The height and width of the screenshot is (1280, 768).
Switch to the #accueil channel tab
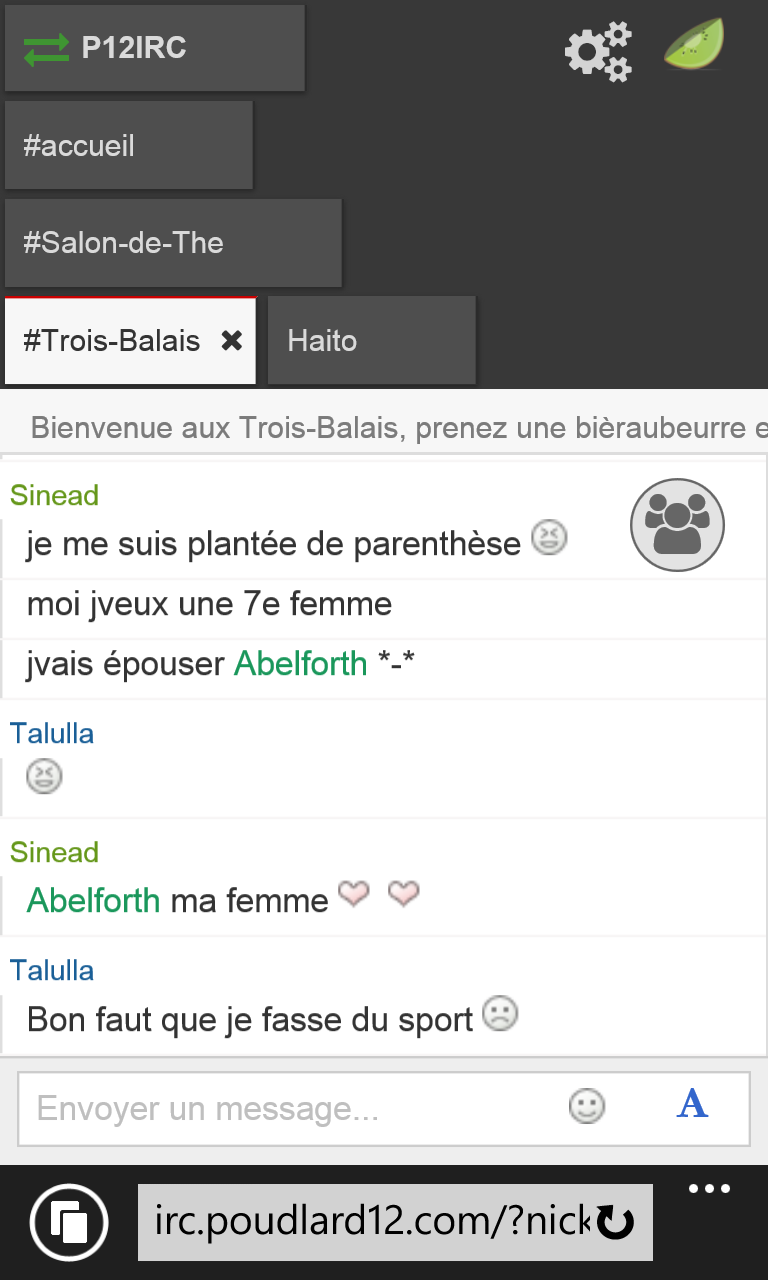click(128, 146)
